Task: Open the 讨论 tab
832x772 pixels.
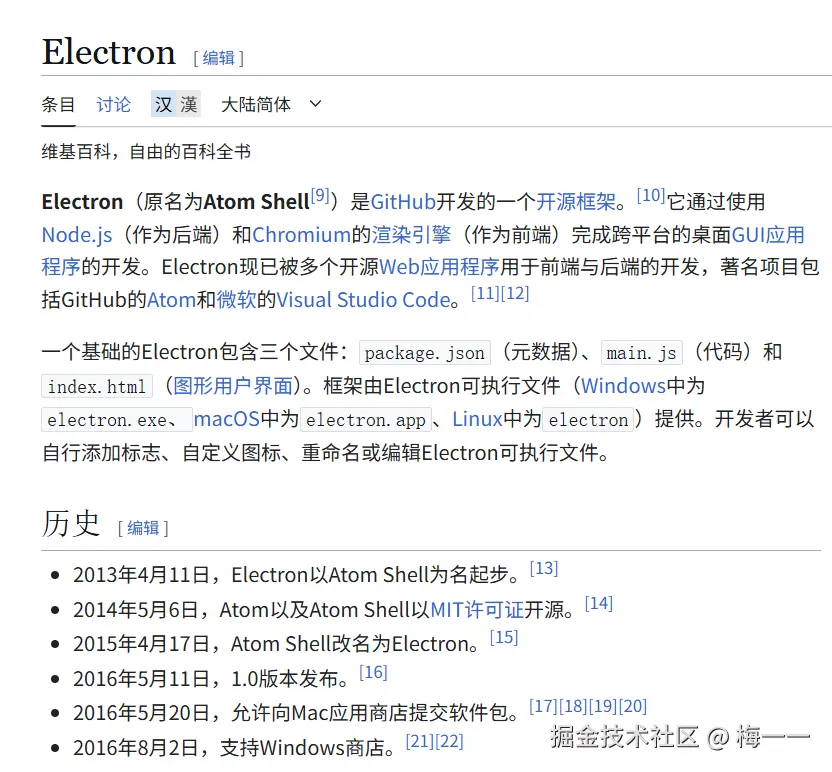Action: pos(113,104)
